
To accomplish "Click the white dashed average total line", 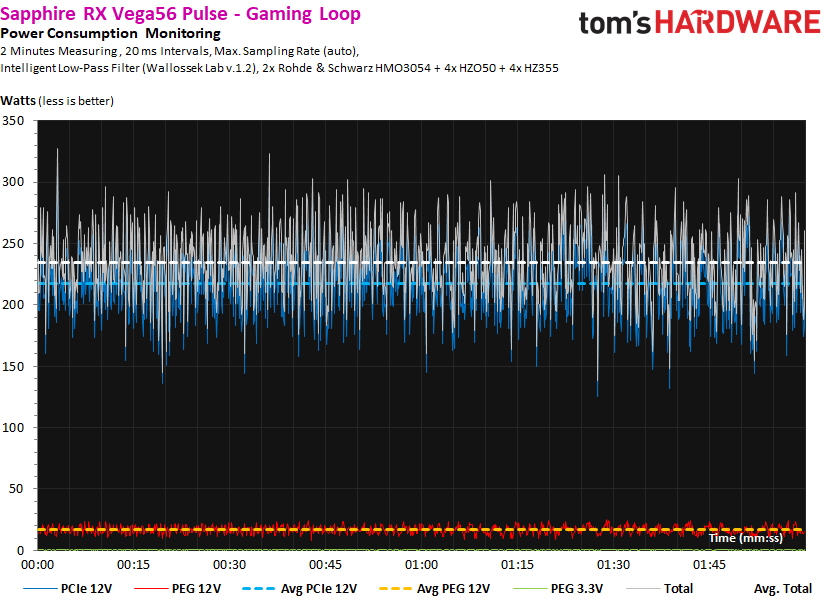I will (421, 263).
